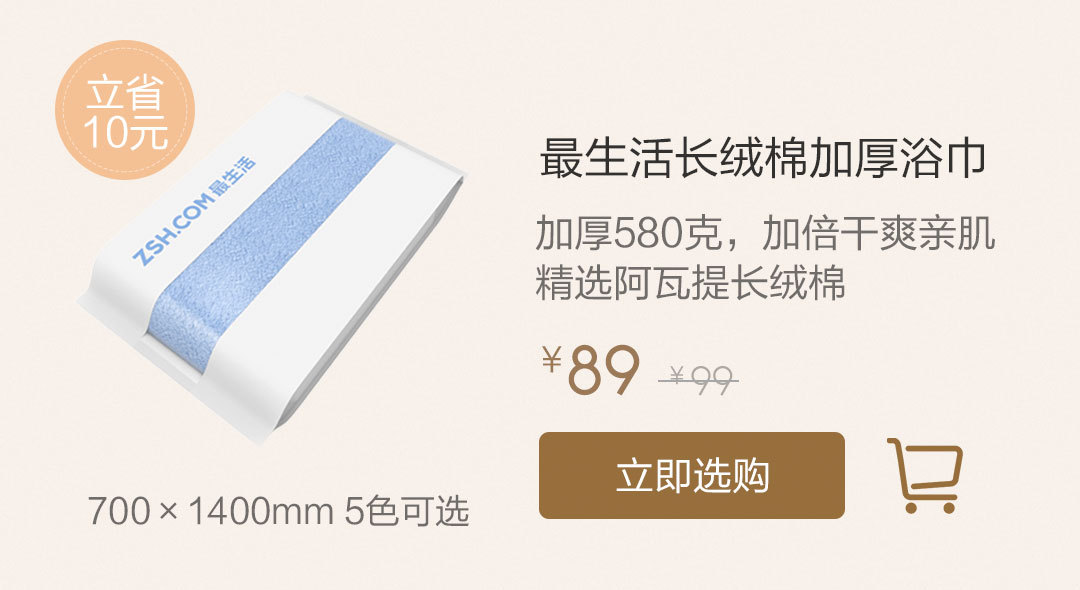Image resolution: width=1080 pixels, height=590 pixels.
Task: Open the 最生活长绒棉加厚浴巾 product title
Action: (762, 159)
